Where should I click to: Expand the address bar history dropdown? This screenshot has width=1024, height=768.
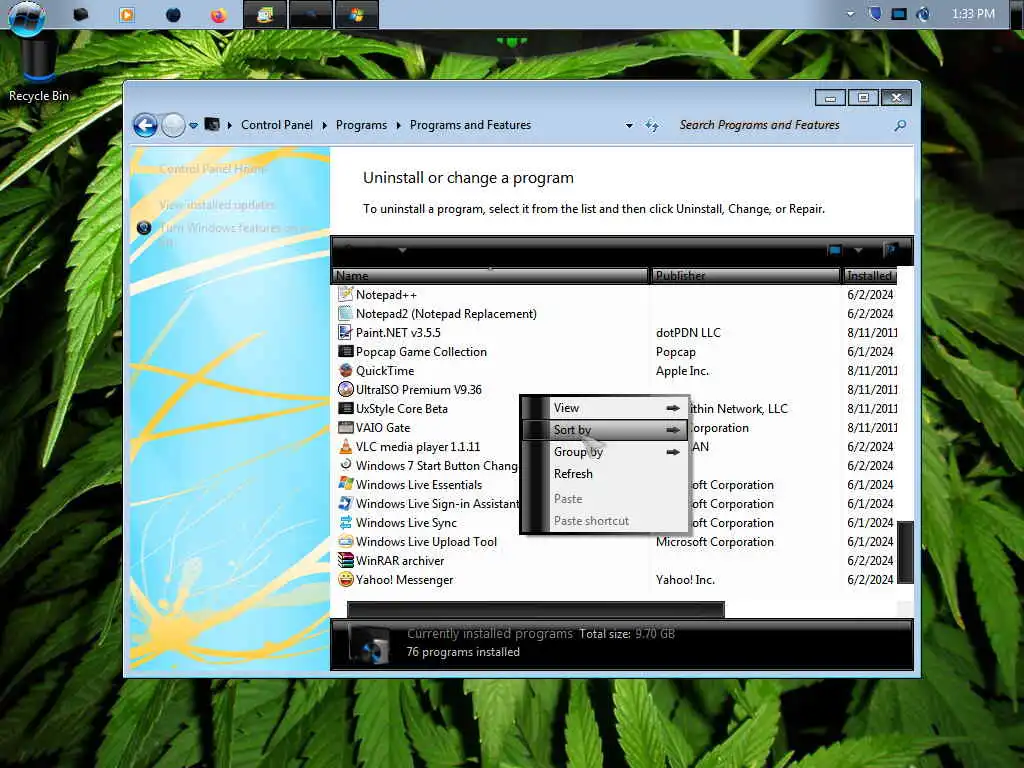pos(629,125)
